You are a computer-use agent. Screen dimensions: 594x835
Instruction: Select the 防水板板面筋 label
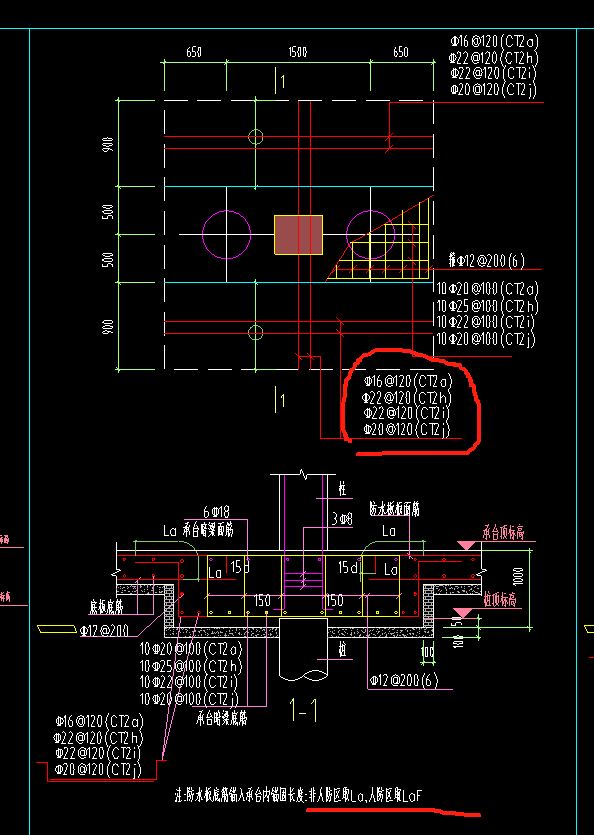click(x=394, y=509)
